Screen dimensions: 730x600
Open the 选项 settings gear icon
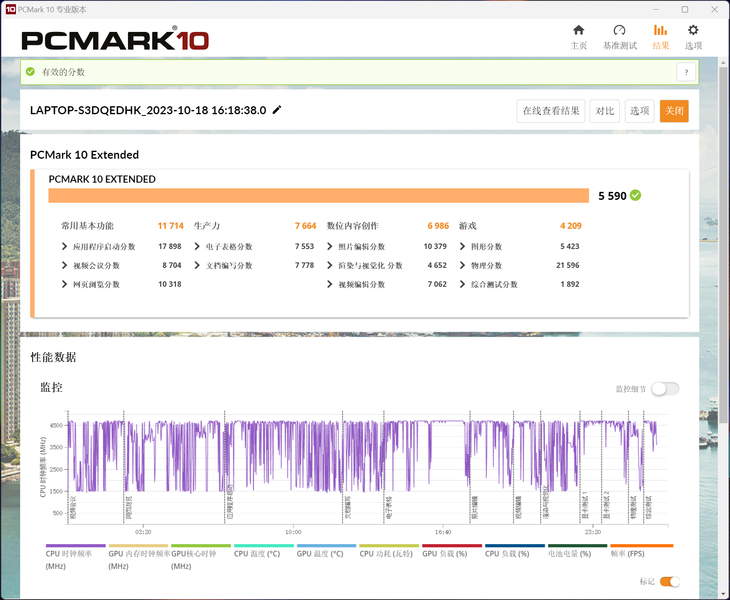693,31
